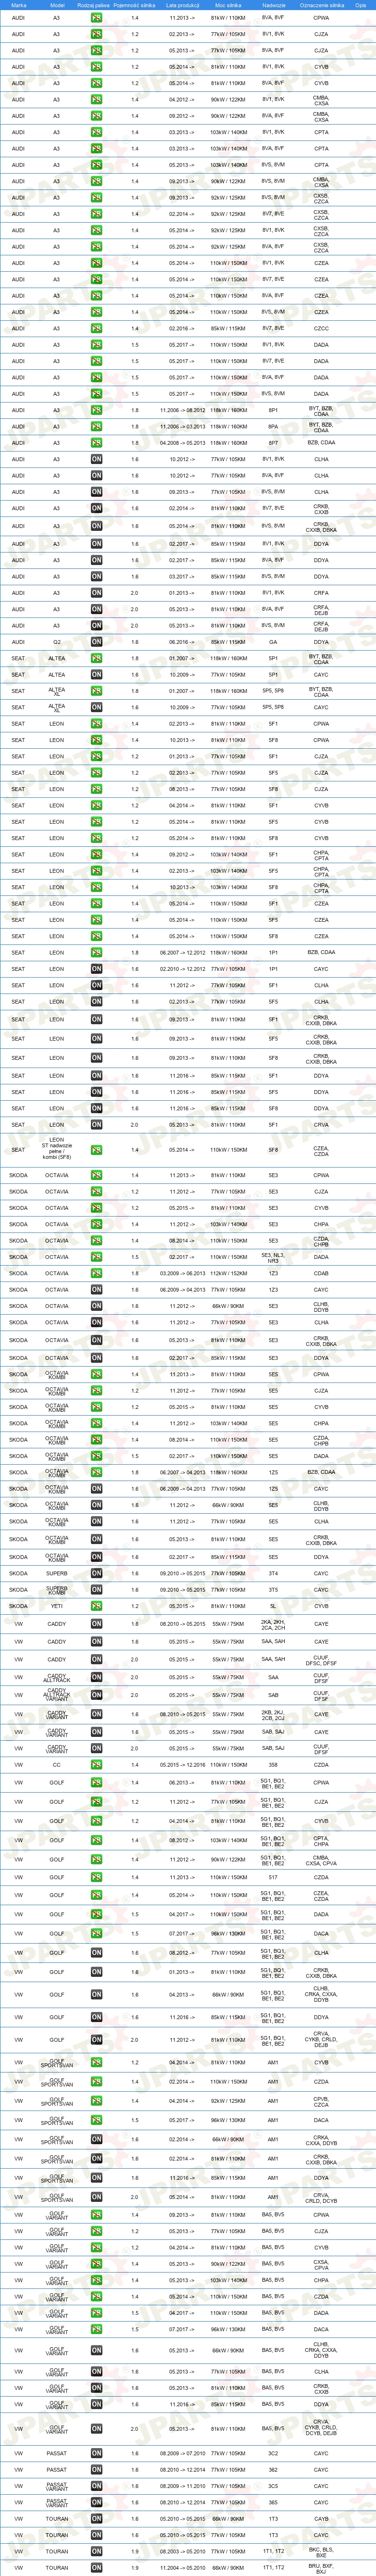Image resolution: width=376 pixels, height=2576 pixels.
Task: Click the Model column header
Action: coord(57,5)
